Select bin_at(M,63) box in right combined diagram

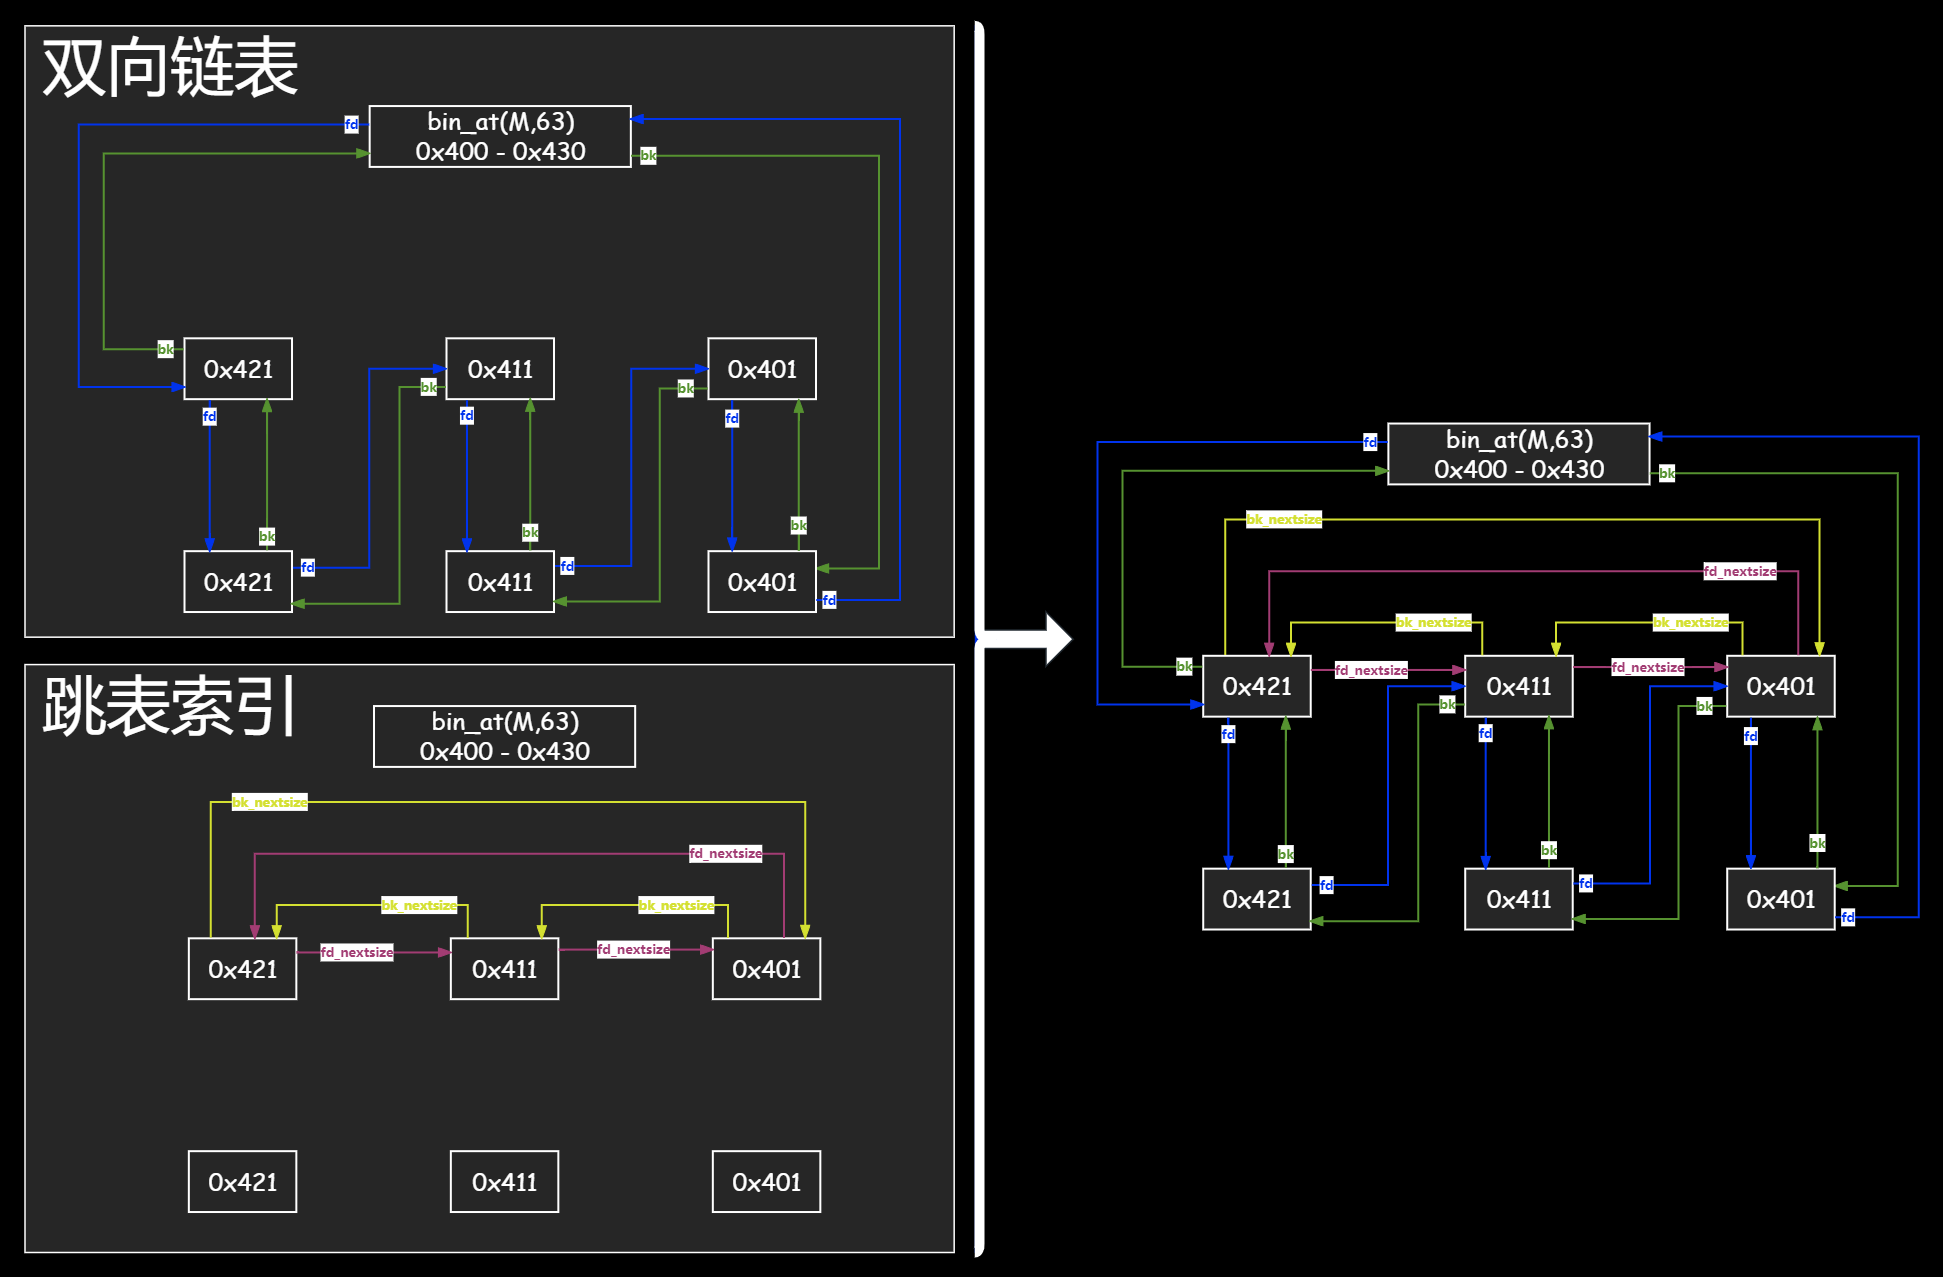[x=1518, y=454]
